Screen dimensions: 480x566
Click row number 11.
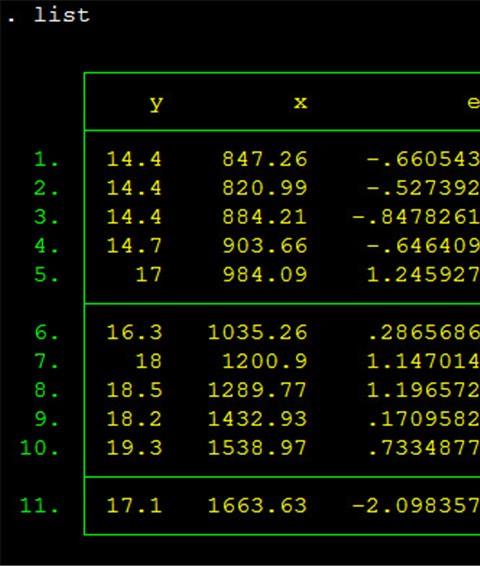point(39,505)
